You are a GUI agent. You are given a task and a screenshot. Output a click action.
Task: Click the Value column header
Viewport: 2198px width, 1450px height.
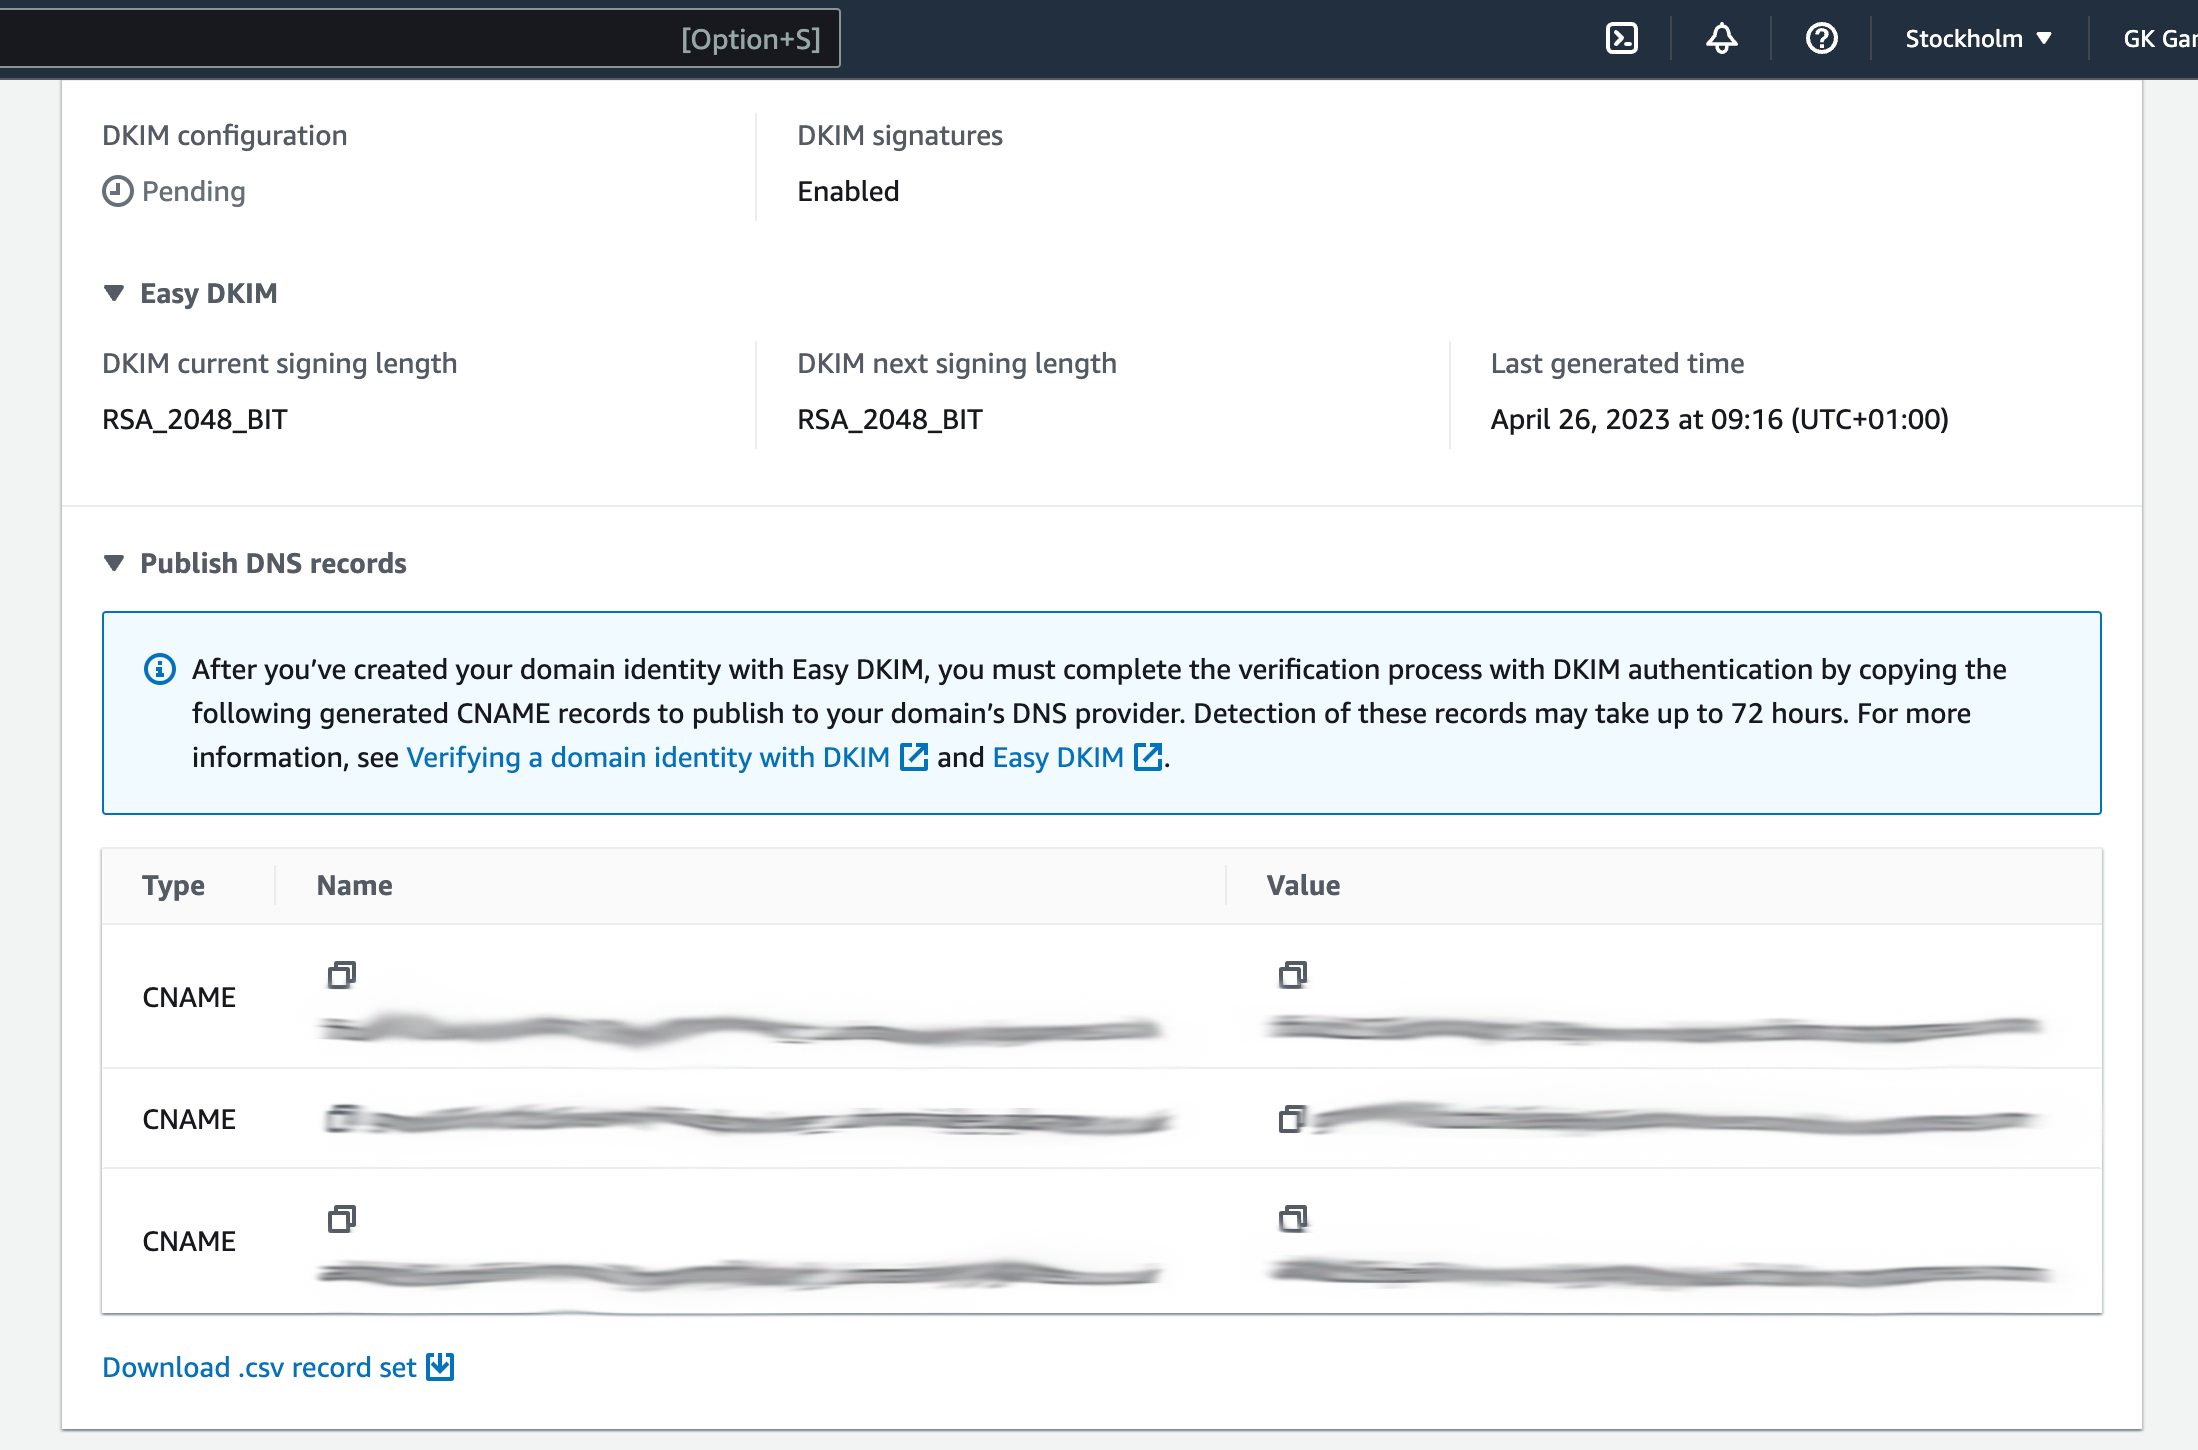pos(1303,885)
